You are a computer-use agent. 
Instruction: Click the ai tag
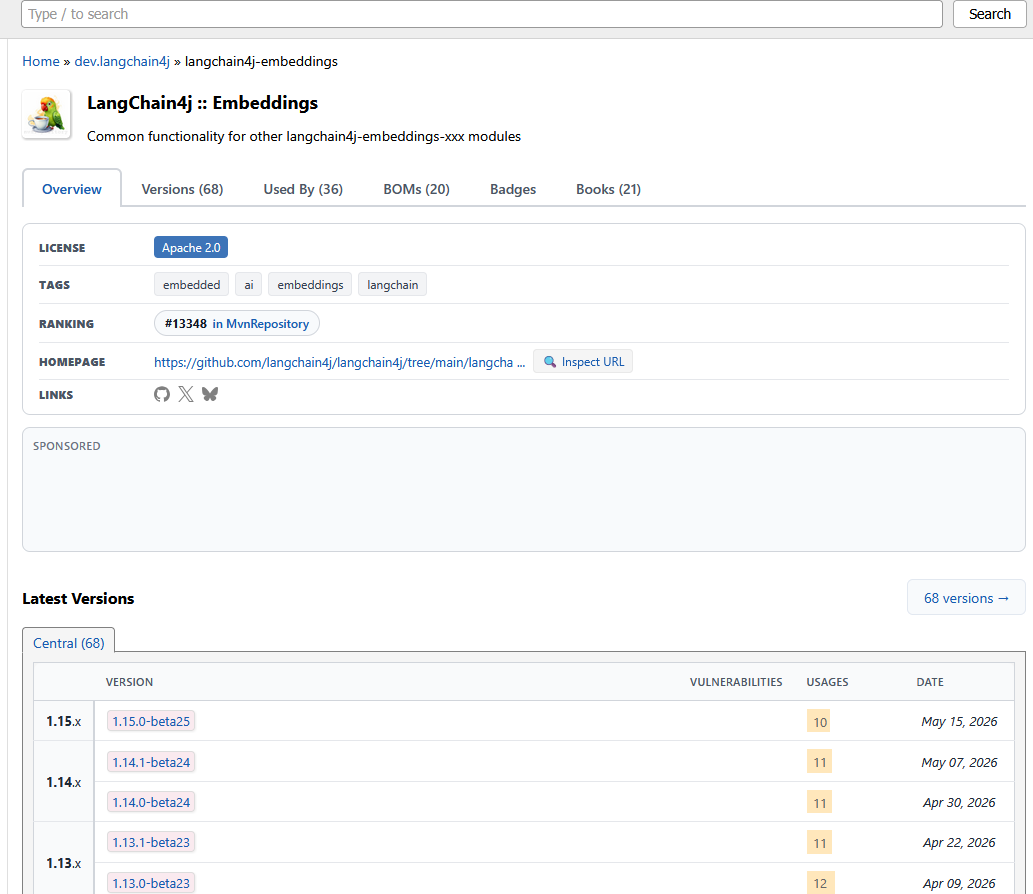249,285
